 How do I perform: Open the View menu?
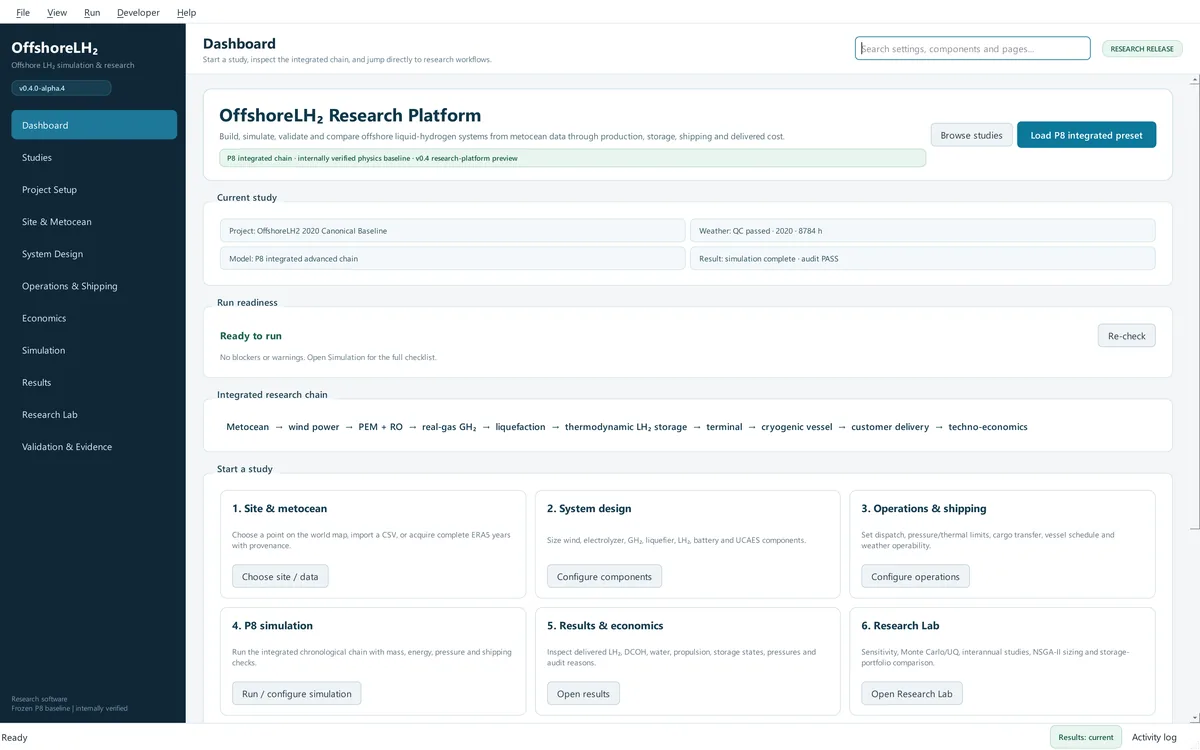57,12
